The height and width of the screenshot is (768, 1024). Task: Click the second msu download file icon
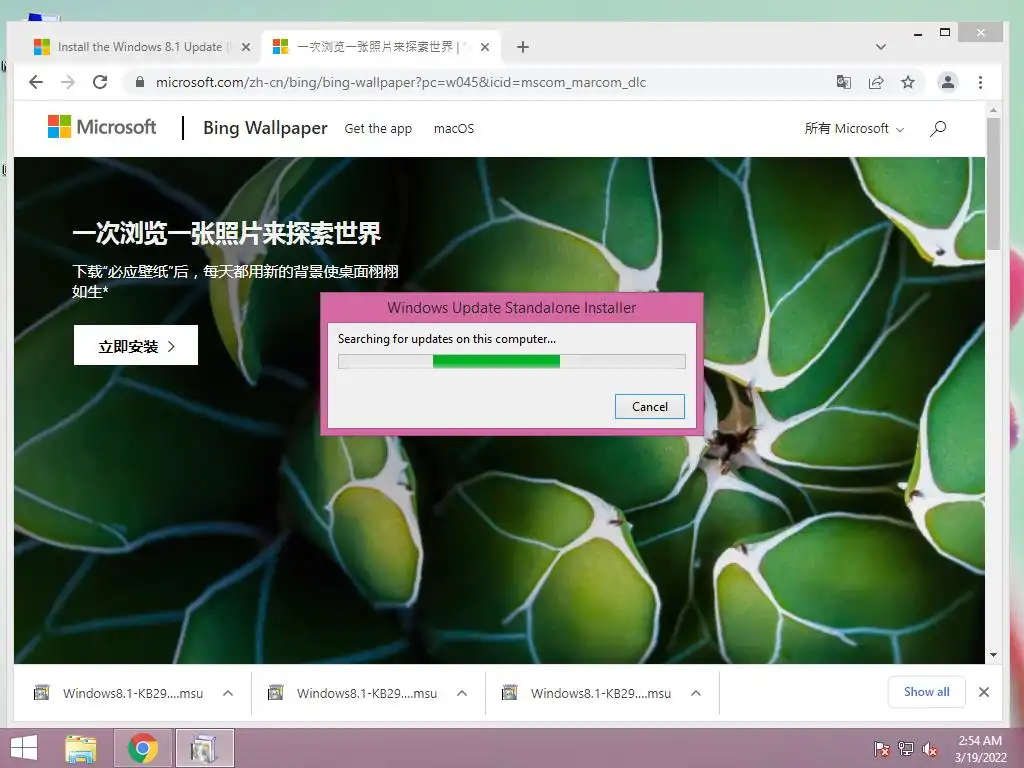(x=276, y=693)
